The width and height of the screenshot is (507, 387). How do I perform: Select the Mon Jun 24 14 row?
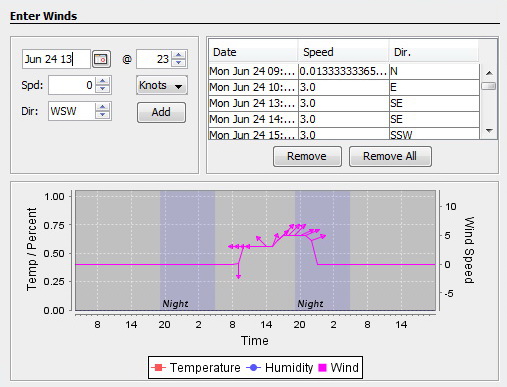344,119
